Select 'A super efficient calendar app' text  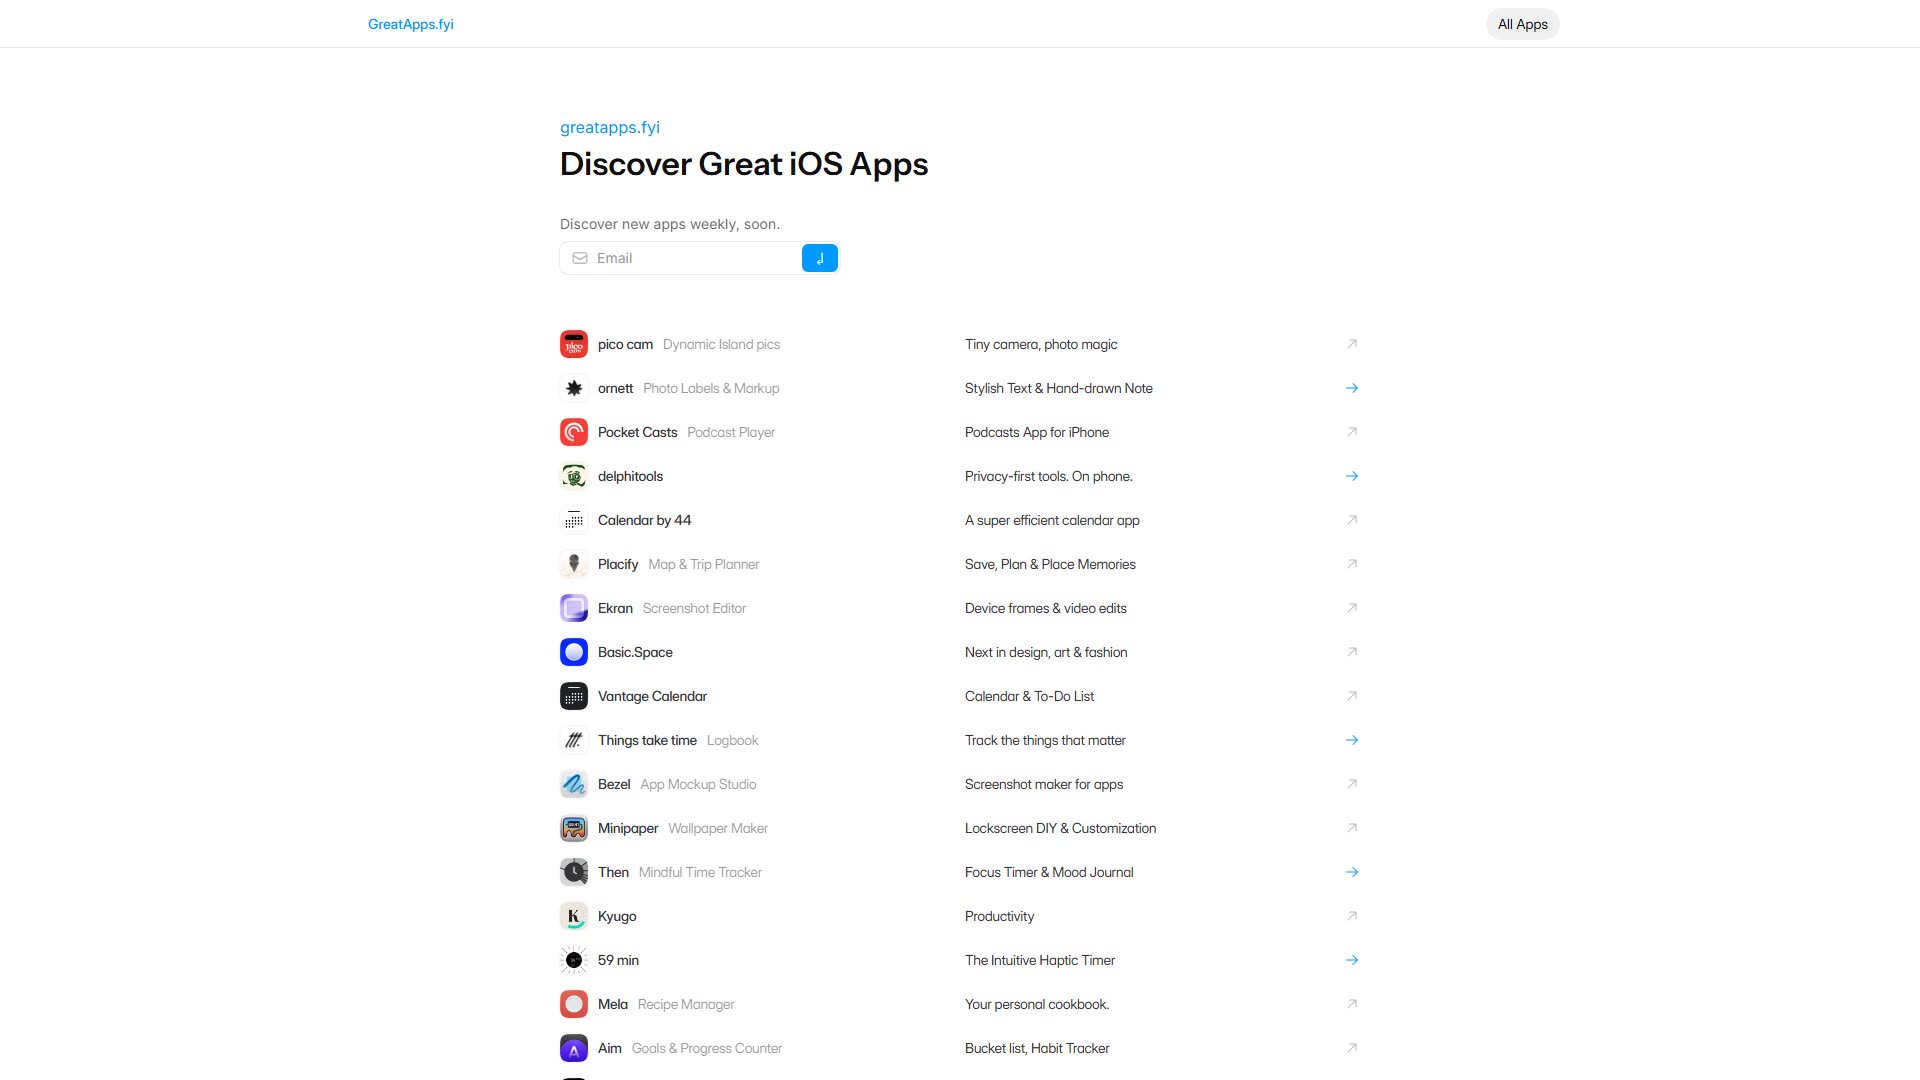tap(1052, 520)
